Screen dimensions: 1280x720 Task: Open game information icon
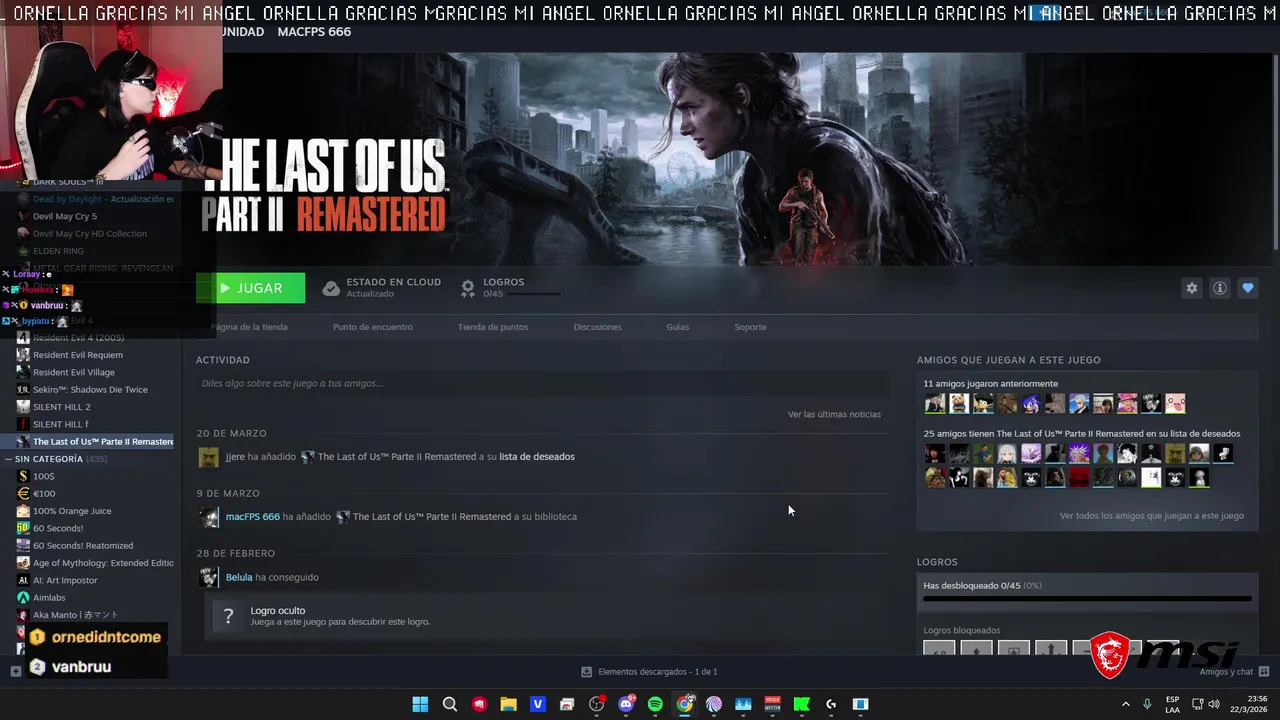[x=1219, y=288]
